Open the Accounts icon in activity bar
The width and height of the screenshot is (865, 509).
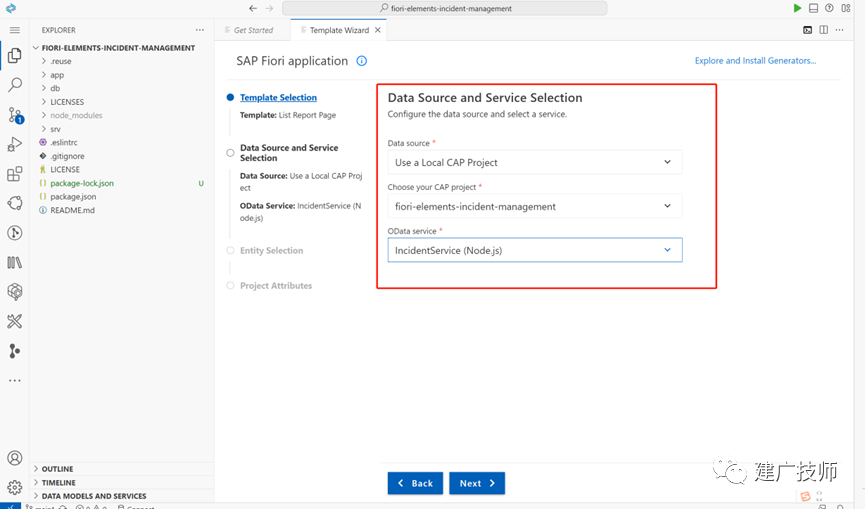(15, 458)
